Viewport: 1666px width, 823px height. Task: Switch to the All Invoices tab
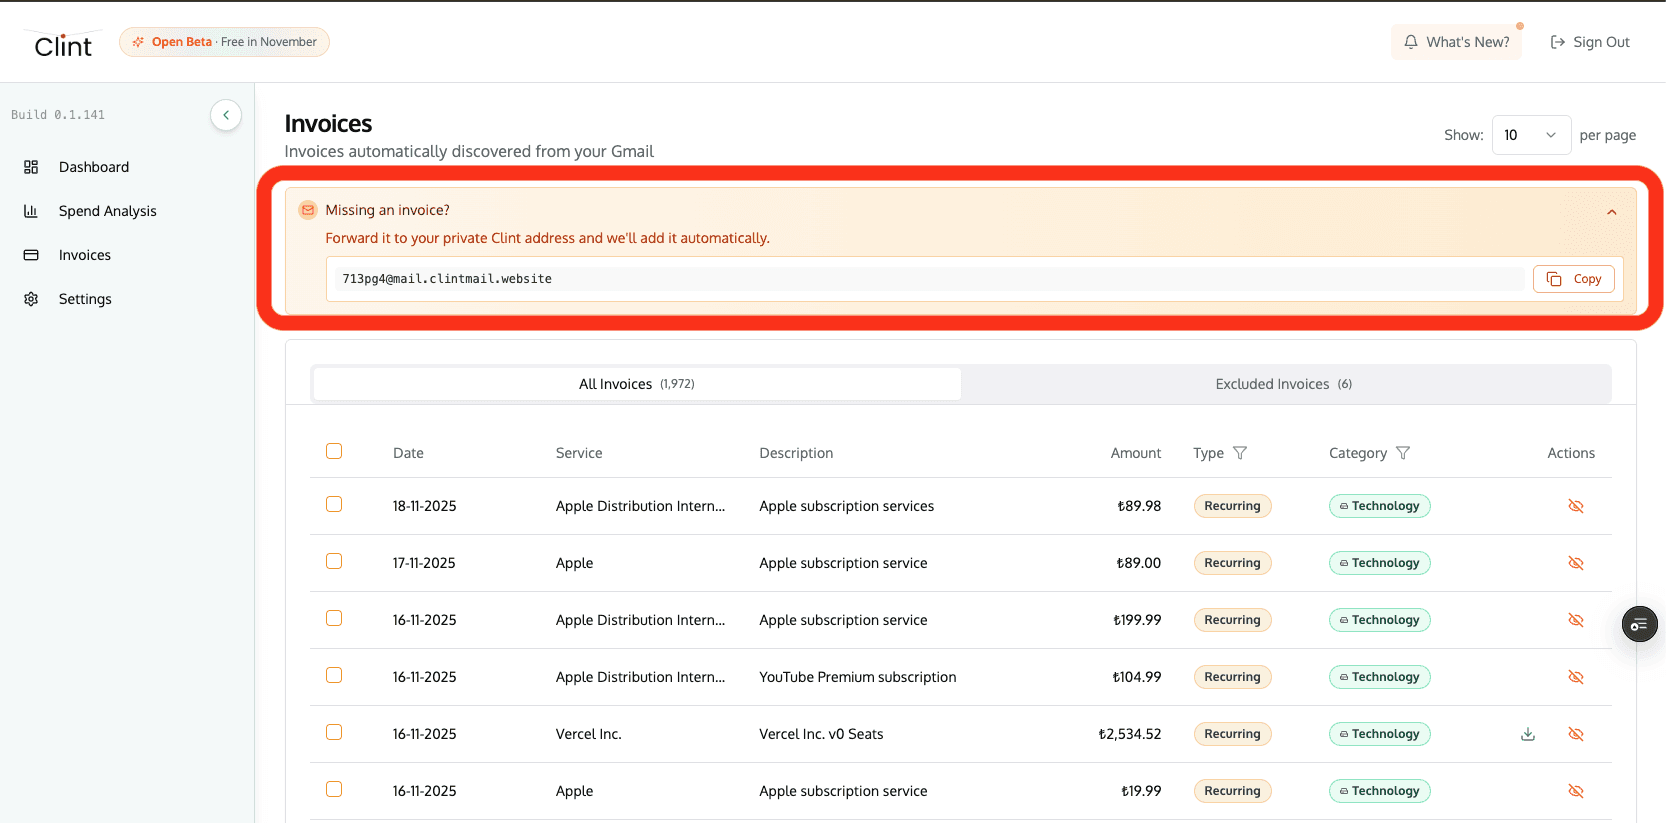point(637,384)
